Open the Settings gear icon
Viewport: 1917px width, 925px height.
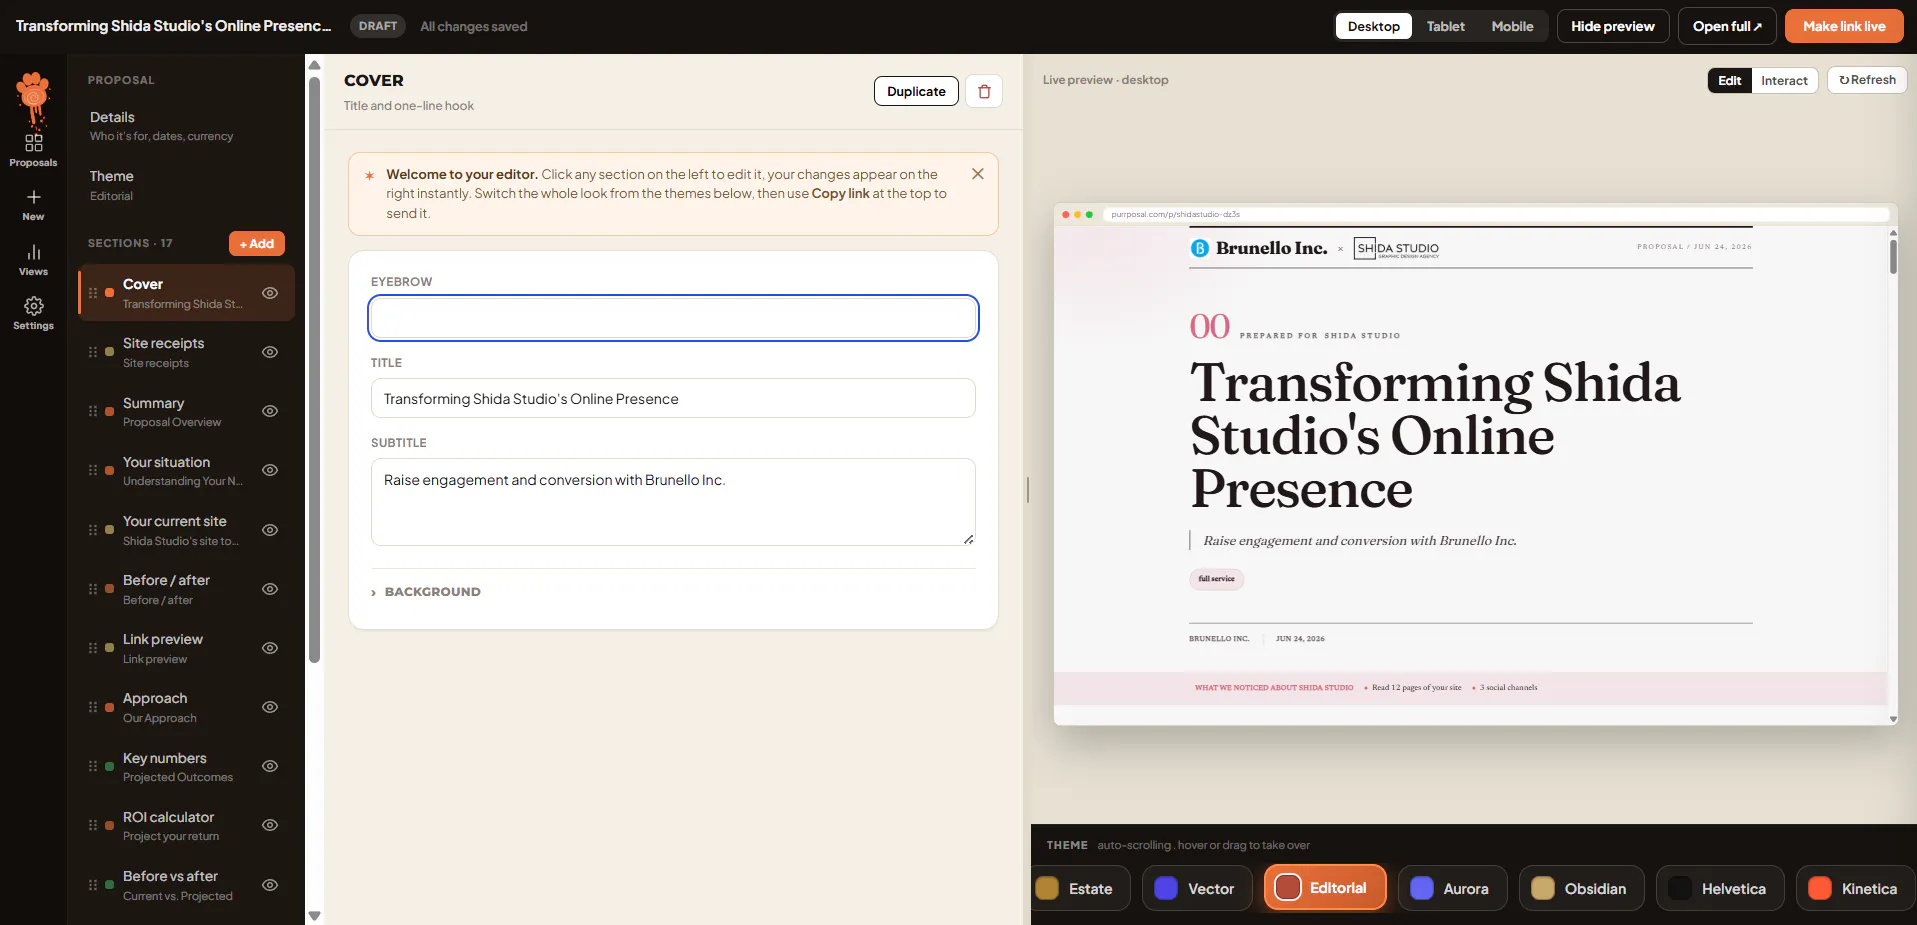(33, 306)
